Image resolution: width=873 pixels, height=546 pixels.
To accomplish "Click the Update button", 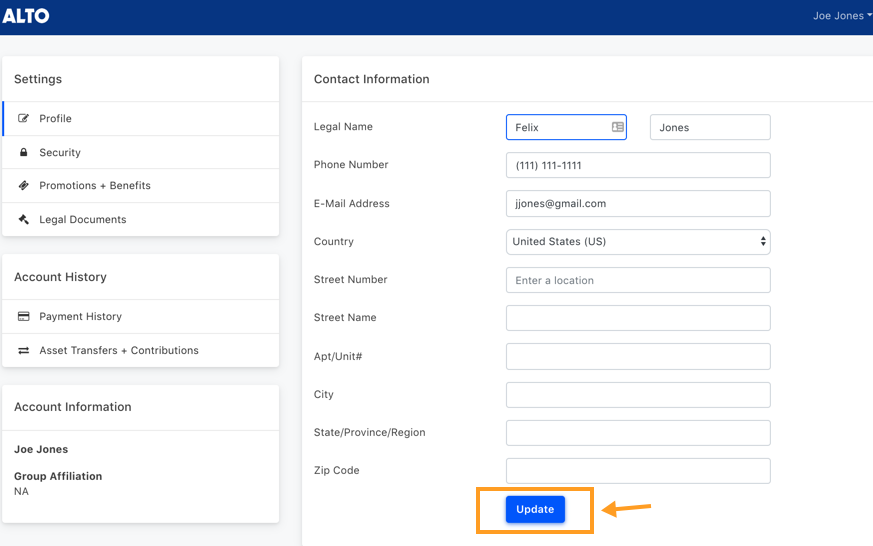I will tap(535, 509).
